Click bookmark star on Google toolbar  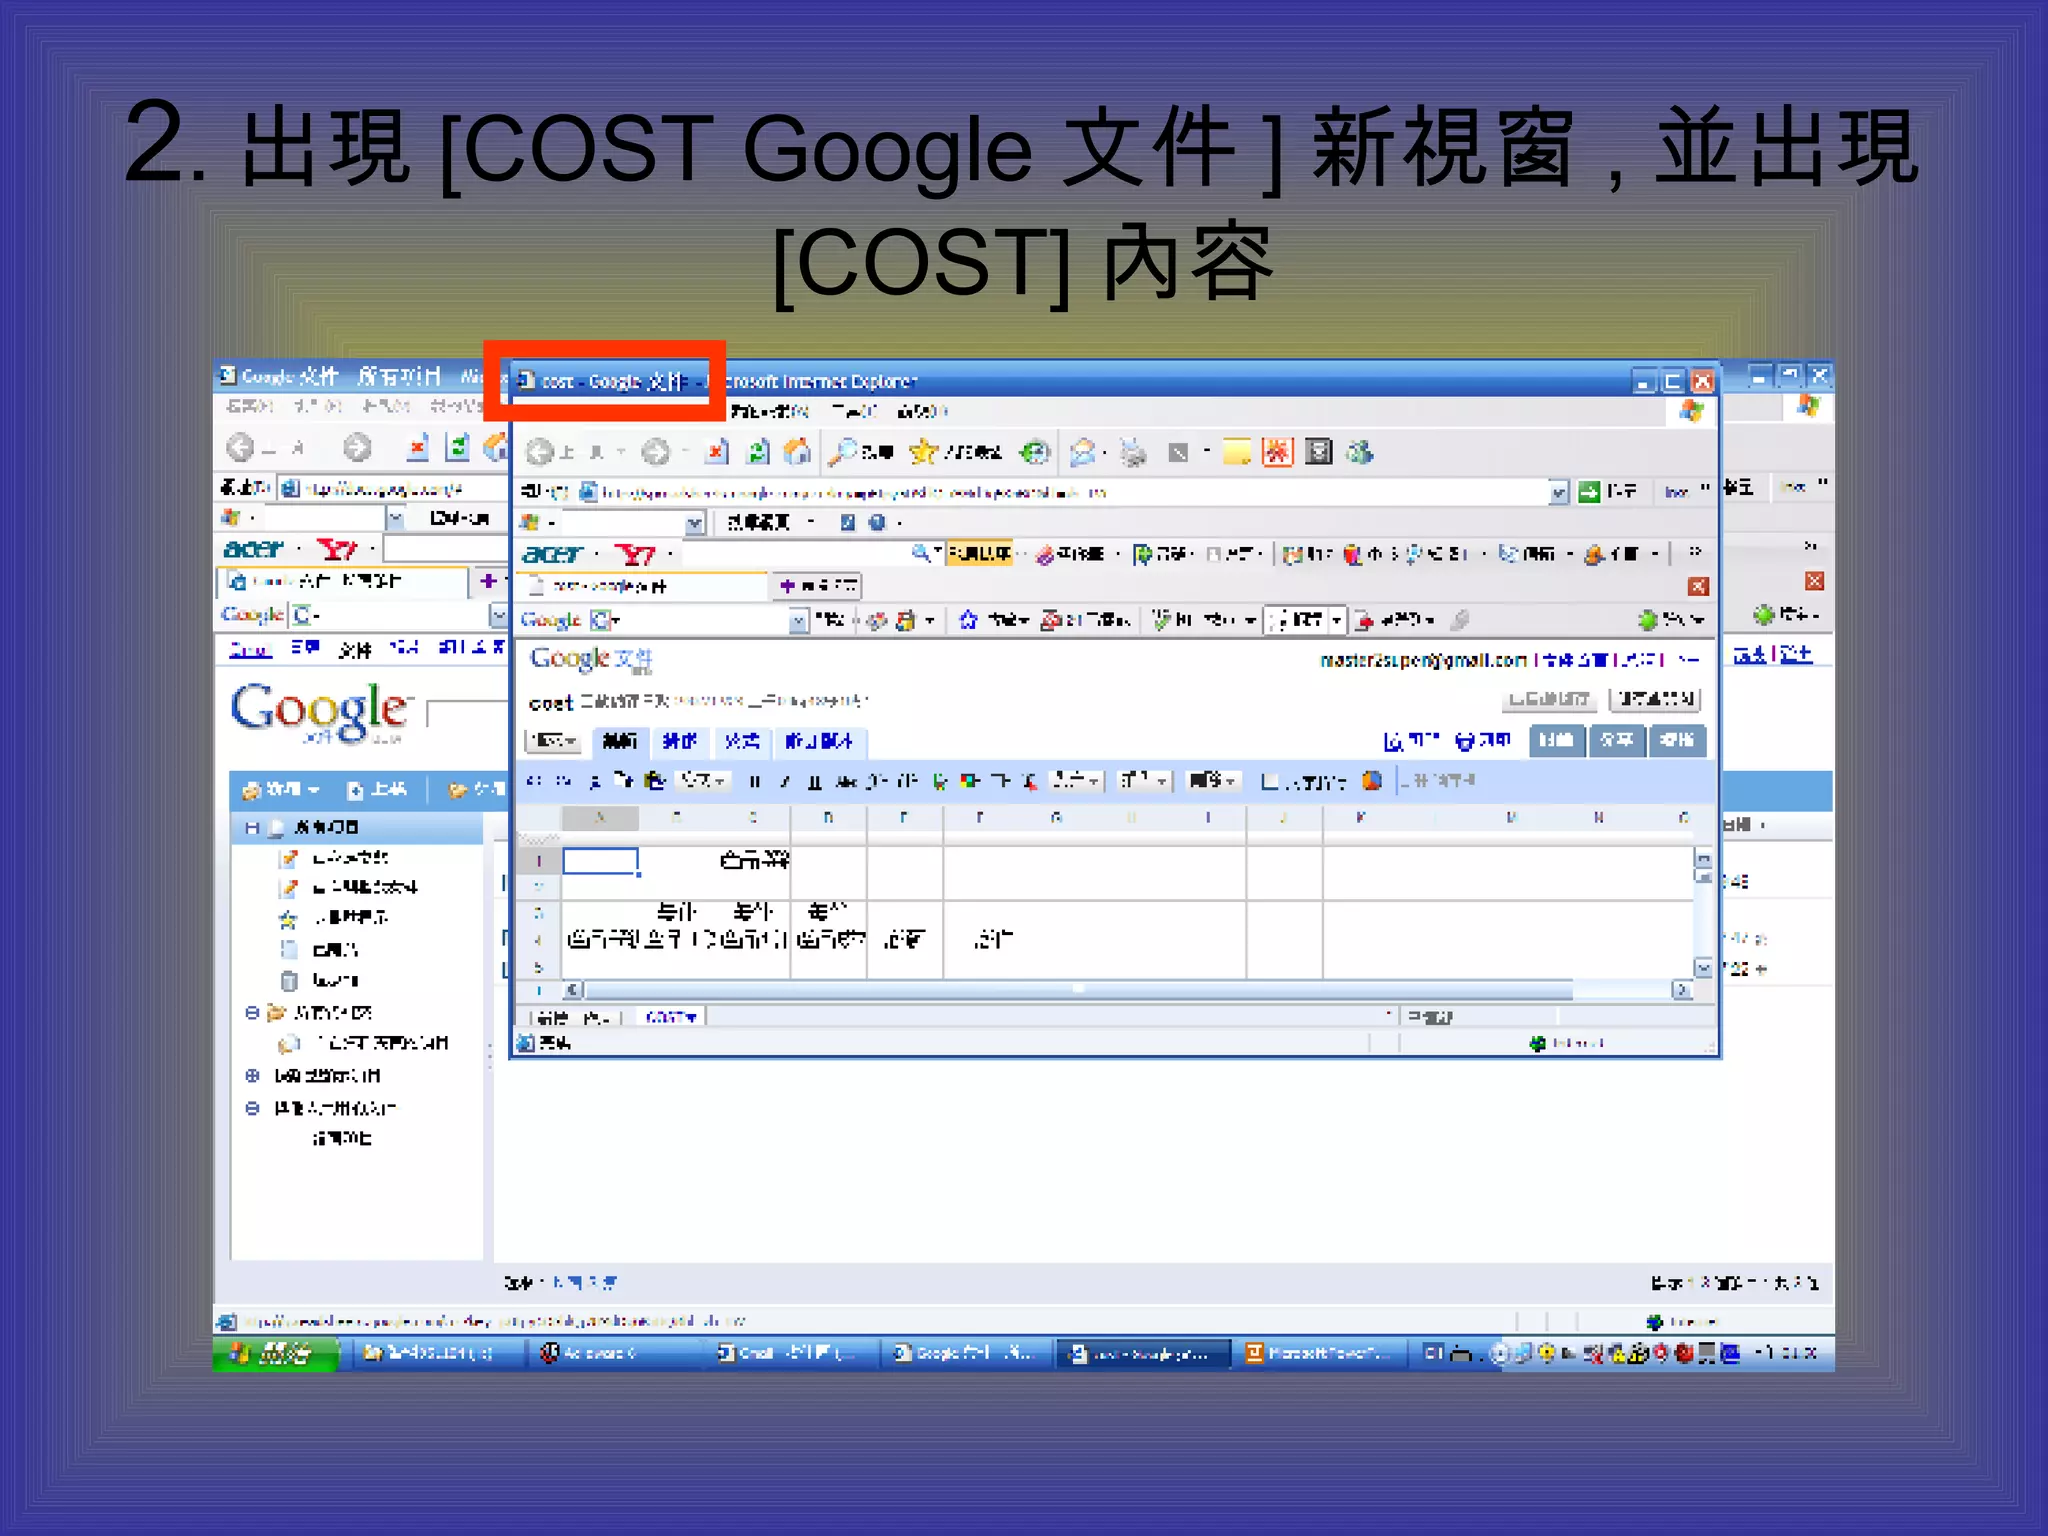[968, 620]
